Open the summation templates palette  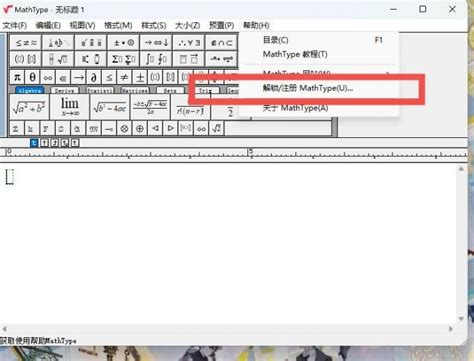124,59
